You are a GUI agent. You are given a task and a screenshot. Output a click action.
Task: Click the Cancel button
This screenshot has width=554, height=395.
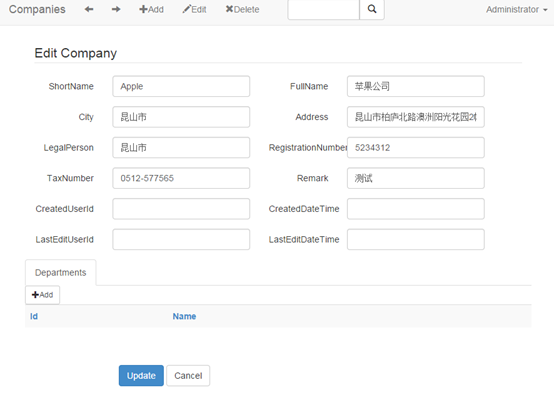[x=188, y=376]
